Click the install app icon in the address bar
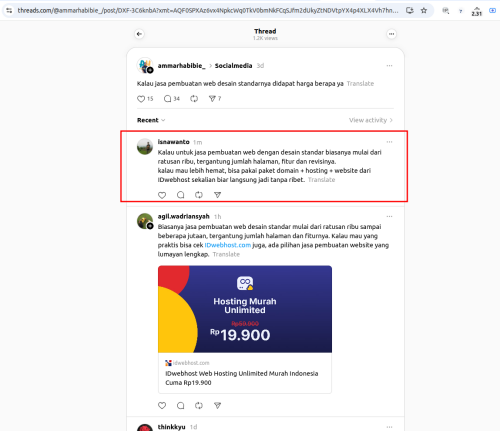This screenshot has height=431, width=500. (410, 11)
